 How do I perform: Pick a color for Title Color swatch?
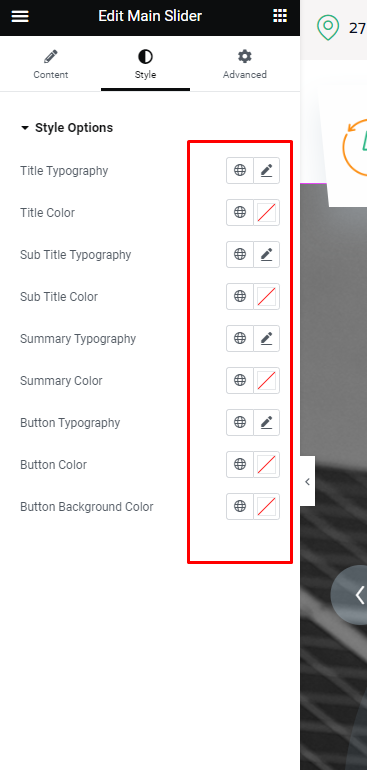click(x=266, y=212)
